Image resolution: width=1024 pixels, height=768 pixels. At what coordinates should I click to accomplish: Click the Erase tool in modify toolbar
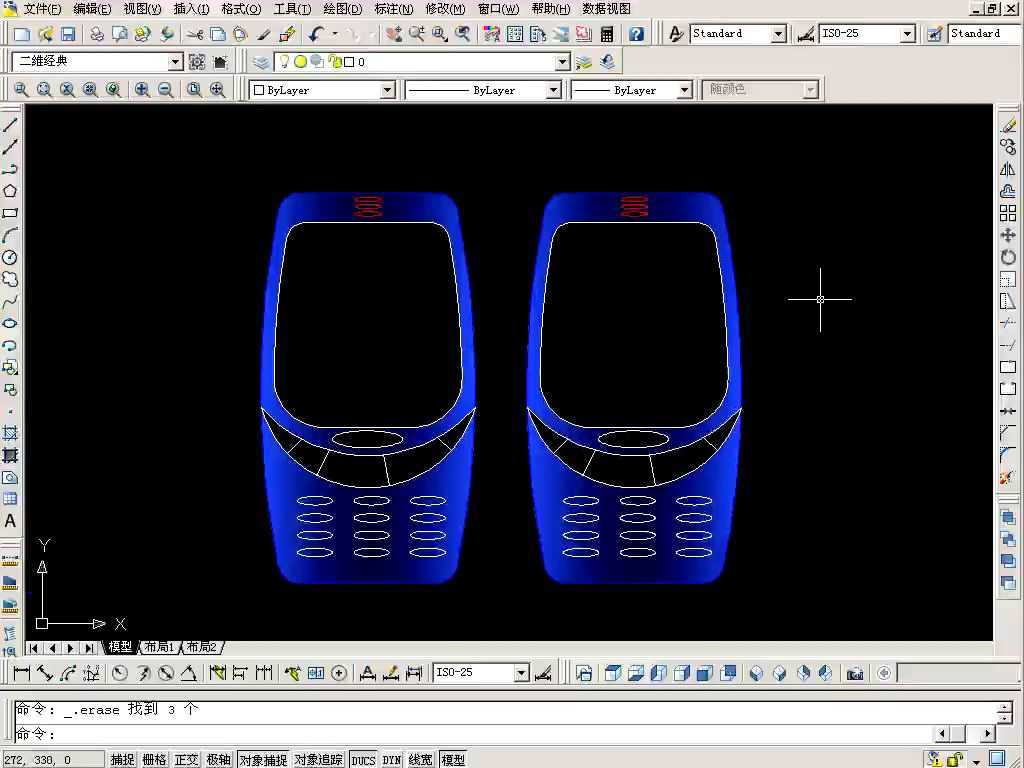point(1008,125)
